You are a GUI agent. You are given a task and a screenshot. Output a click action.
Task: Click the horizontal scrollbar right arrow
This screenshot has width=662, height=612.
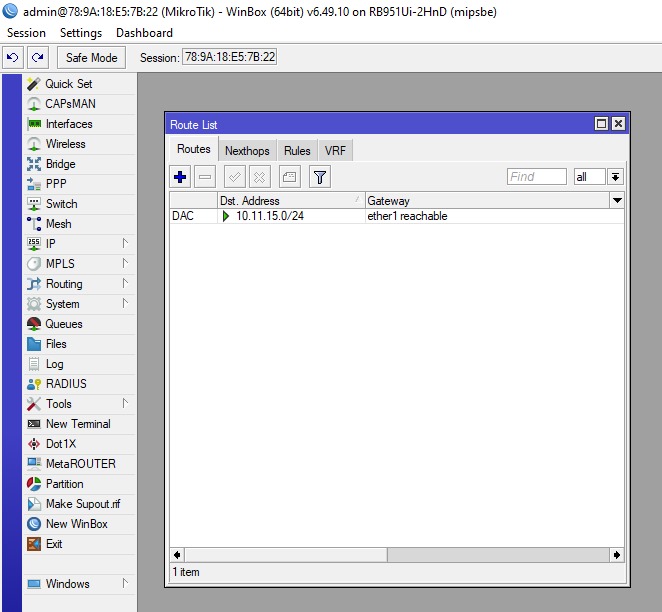616,555
